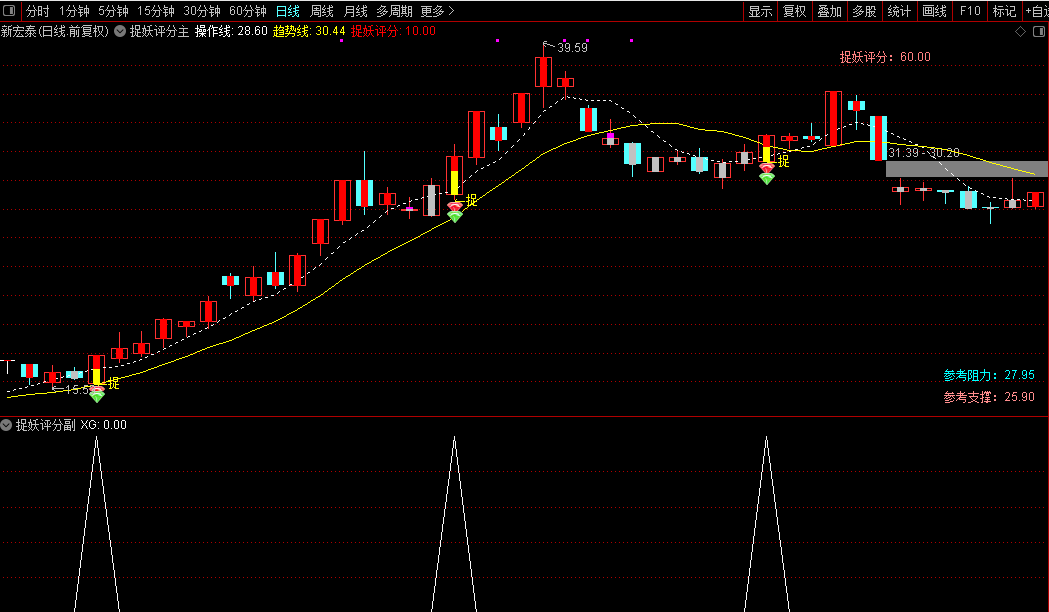Viewport: 1049px width, 612px height.
Task: Click the red 捉妖评分: 10.00 header value
Action: [393, 31]
